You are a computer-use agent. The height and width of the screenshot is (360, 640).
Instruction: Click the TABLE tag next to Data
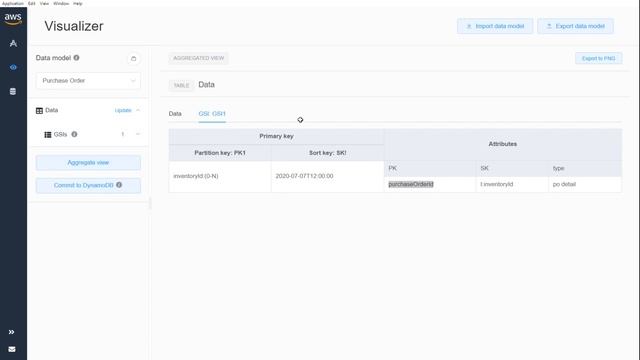pyautogui.click(x=181, y=85)
